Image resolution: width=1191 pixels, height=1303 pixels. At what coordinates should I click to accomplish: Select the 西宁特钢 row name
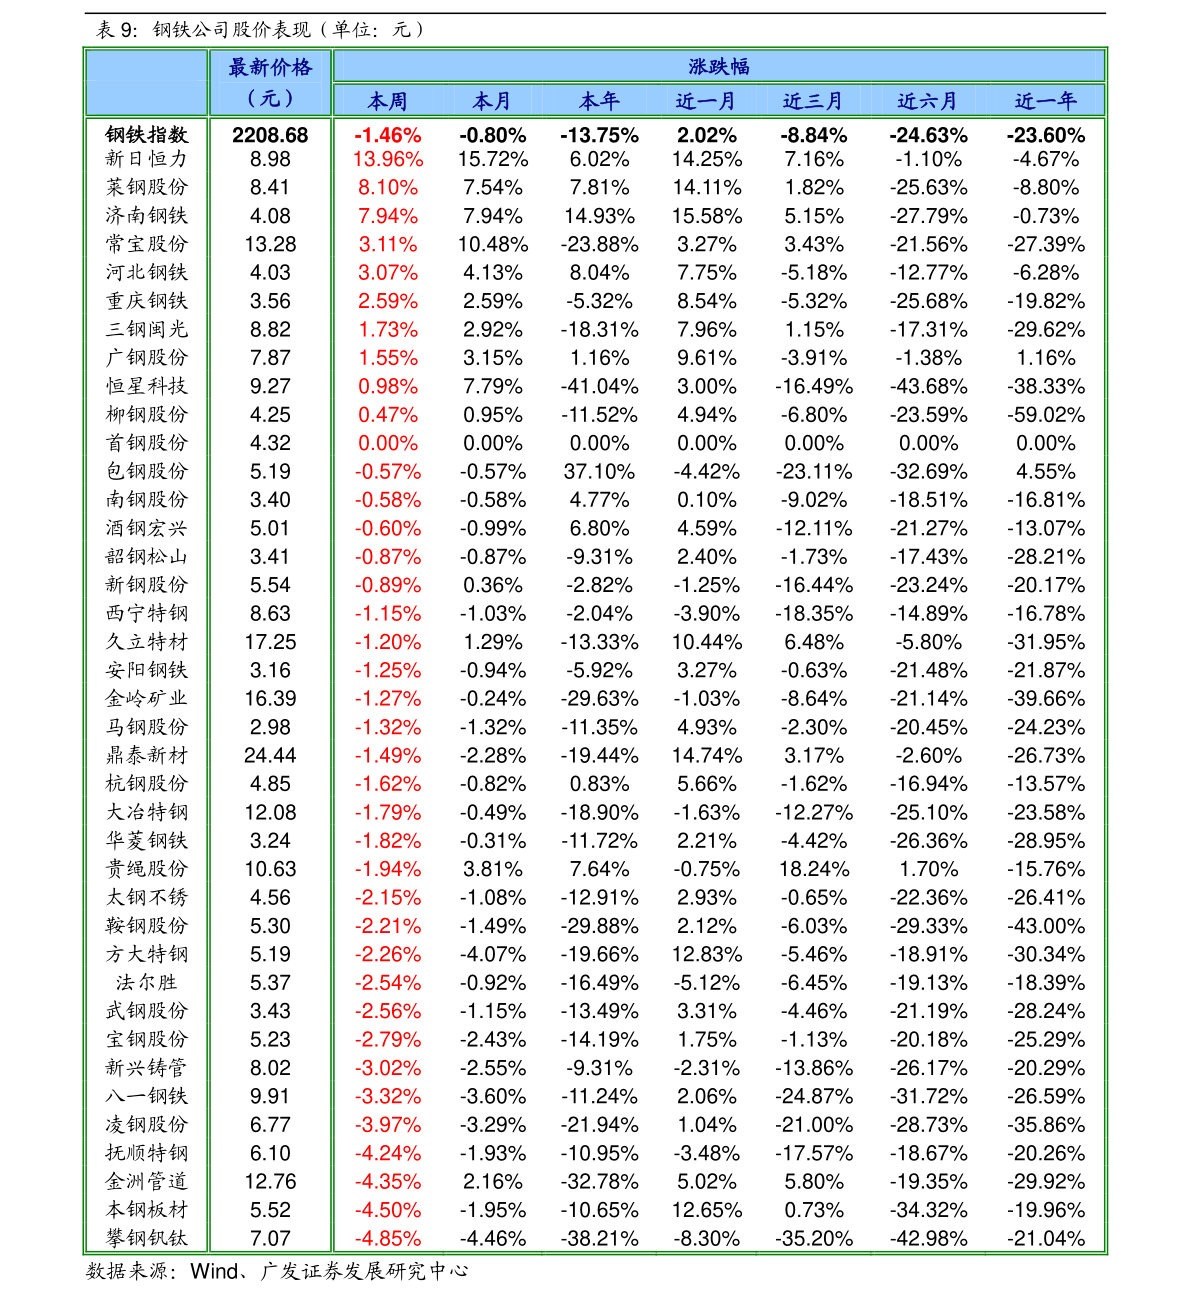(x=147, y=613)
